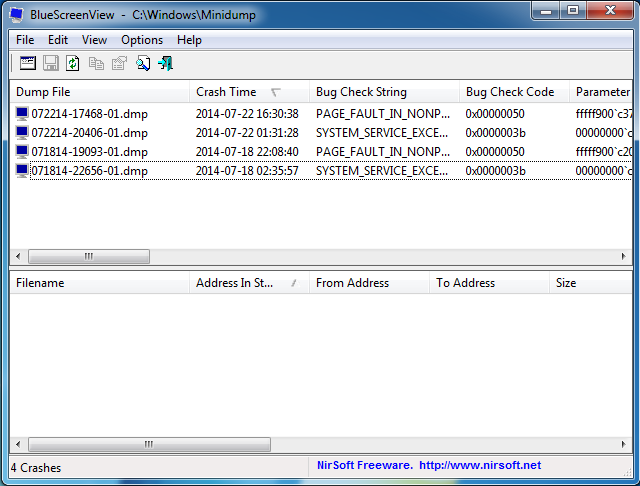Click bug check code 0x00000050 in third row

point(495,152)
